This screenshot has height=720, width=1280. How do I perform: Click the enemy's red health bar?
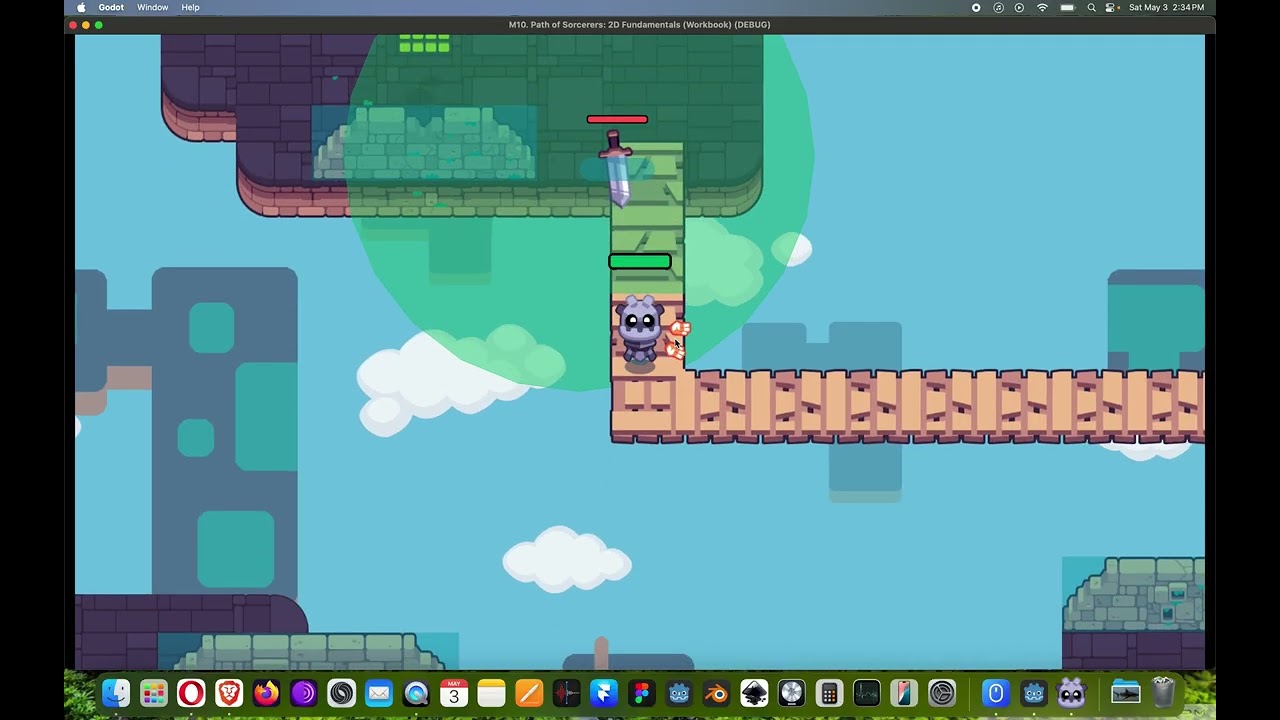(x=617, y=119)
